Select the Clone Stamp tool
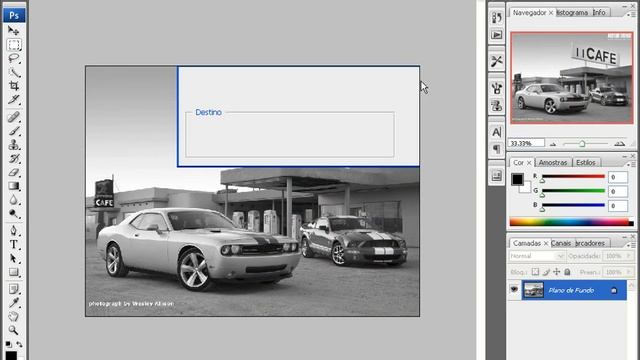 [x=13, y=145]
